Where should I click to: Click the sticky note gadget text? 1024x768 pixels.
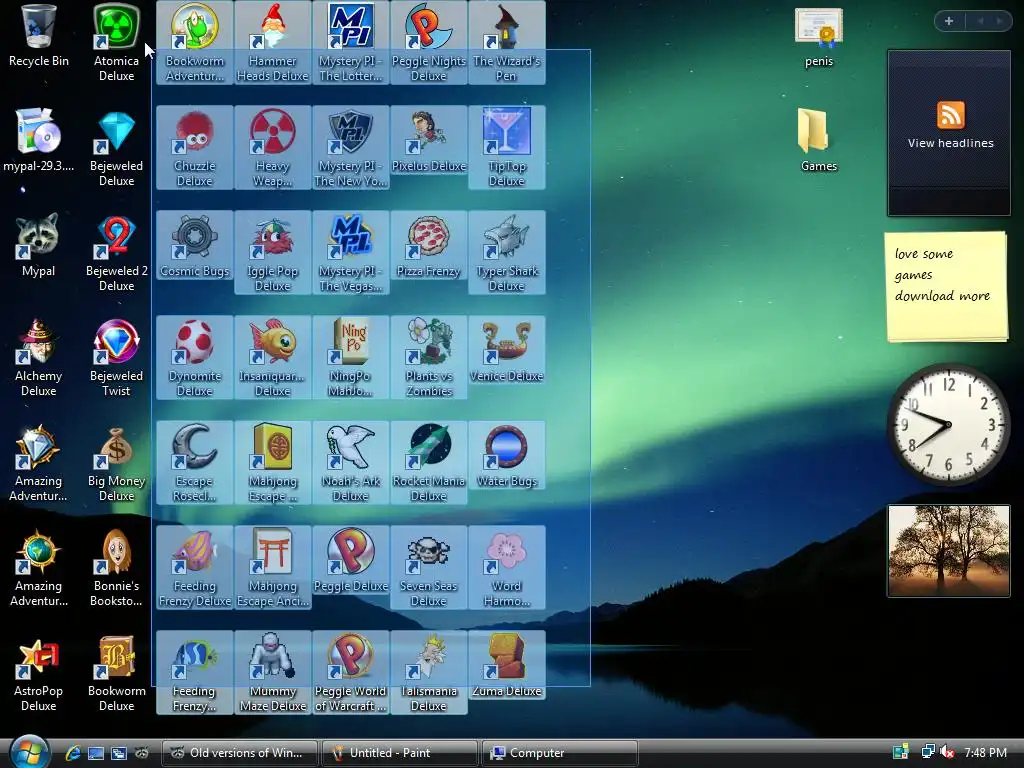(x=942, y=275)
